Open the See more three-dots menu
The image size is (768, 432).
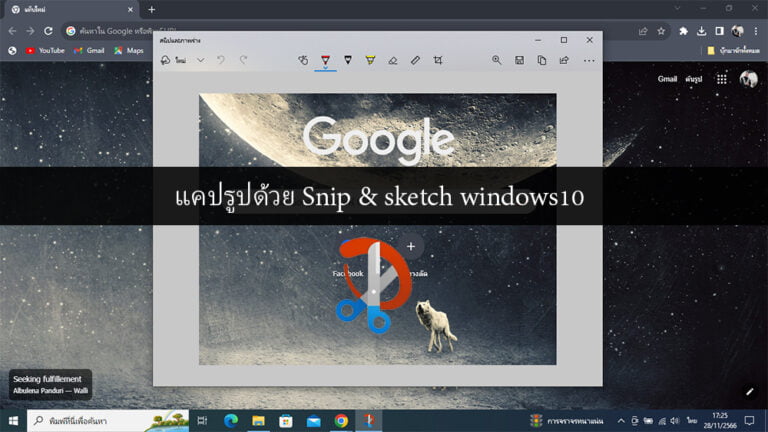[x=589, y=60]
